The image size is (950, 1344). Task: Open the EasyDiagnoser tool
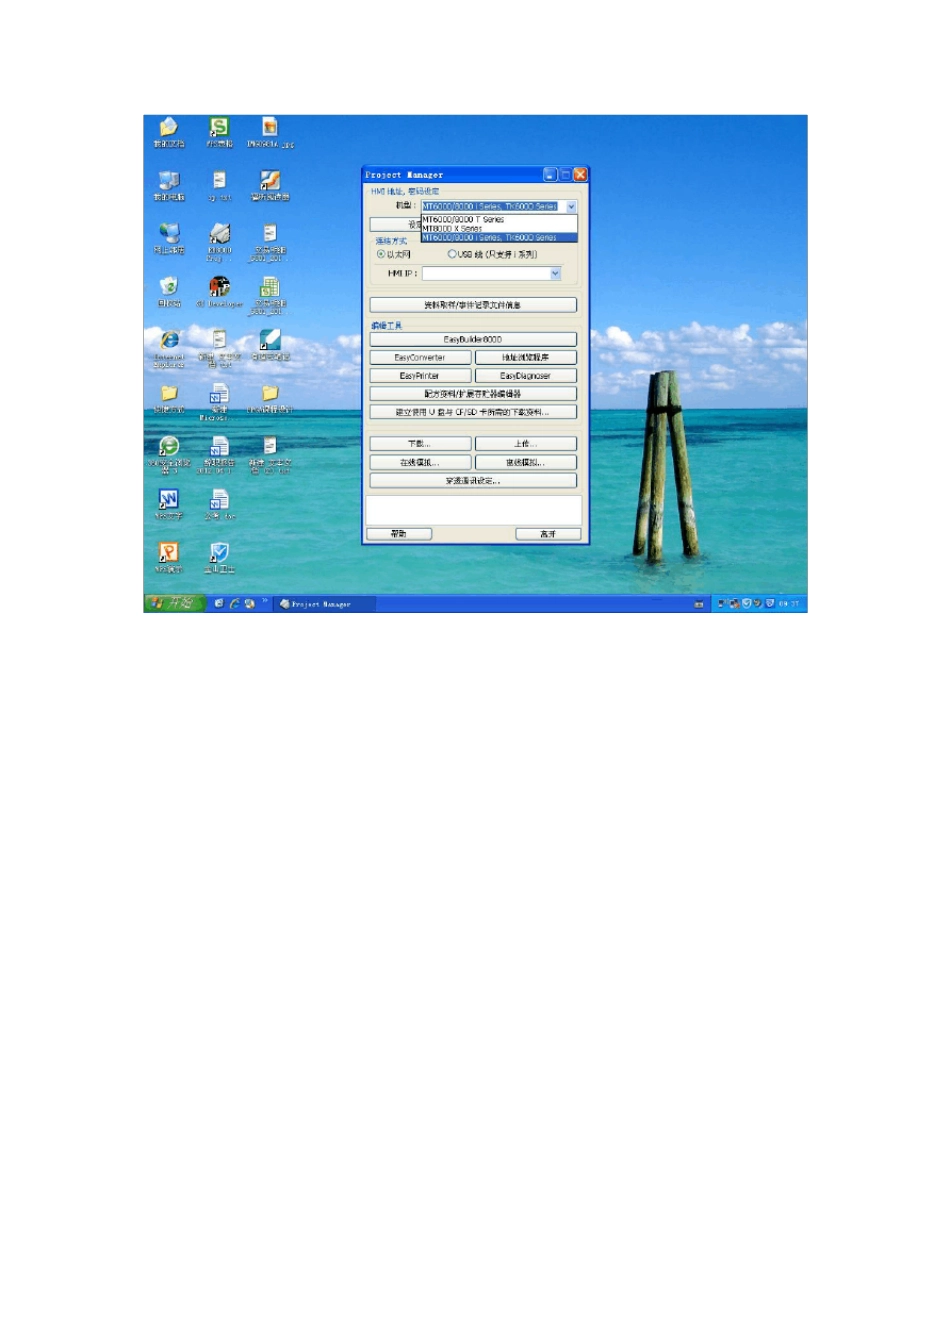click(525, 376)
